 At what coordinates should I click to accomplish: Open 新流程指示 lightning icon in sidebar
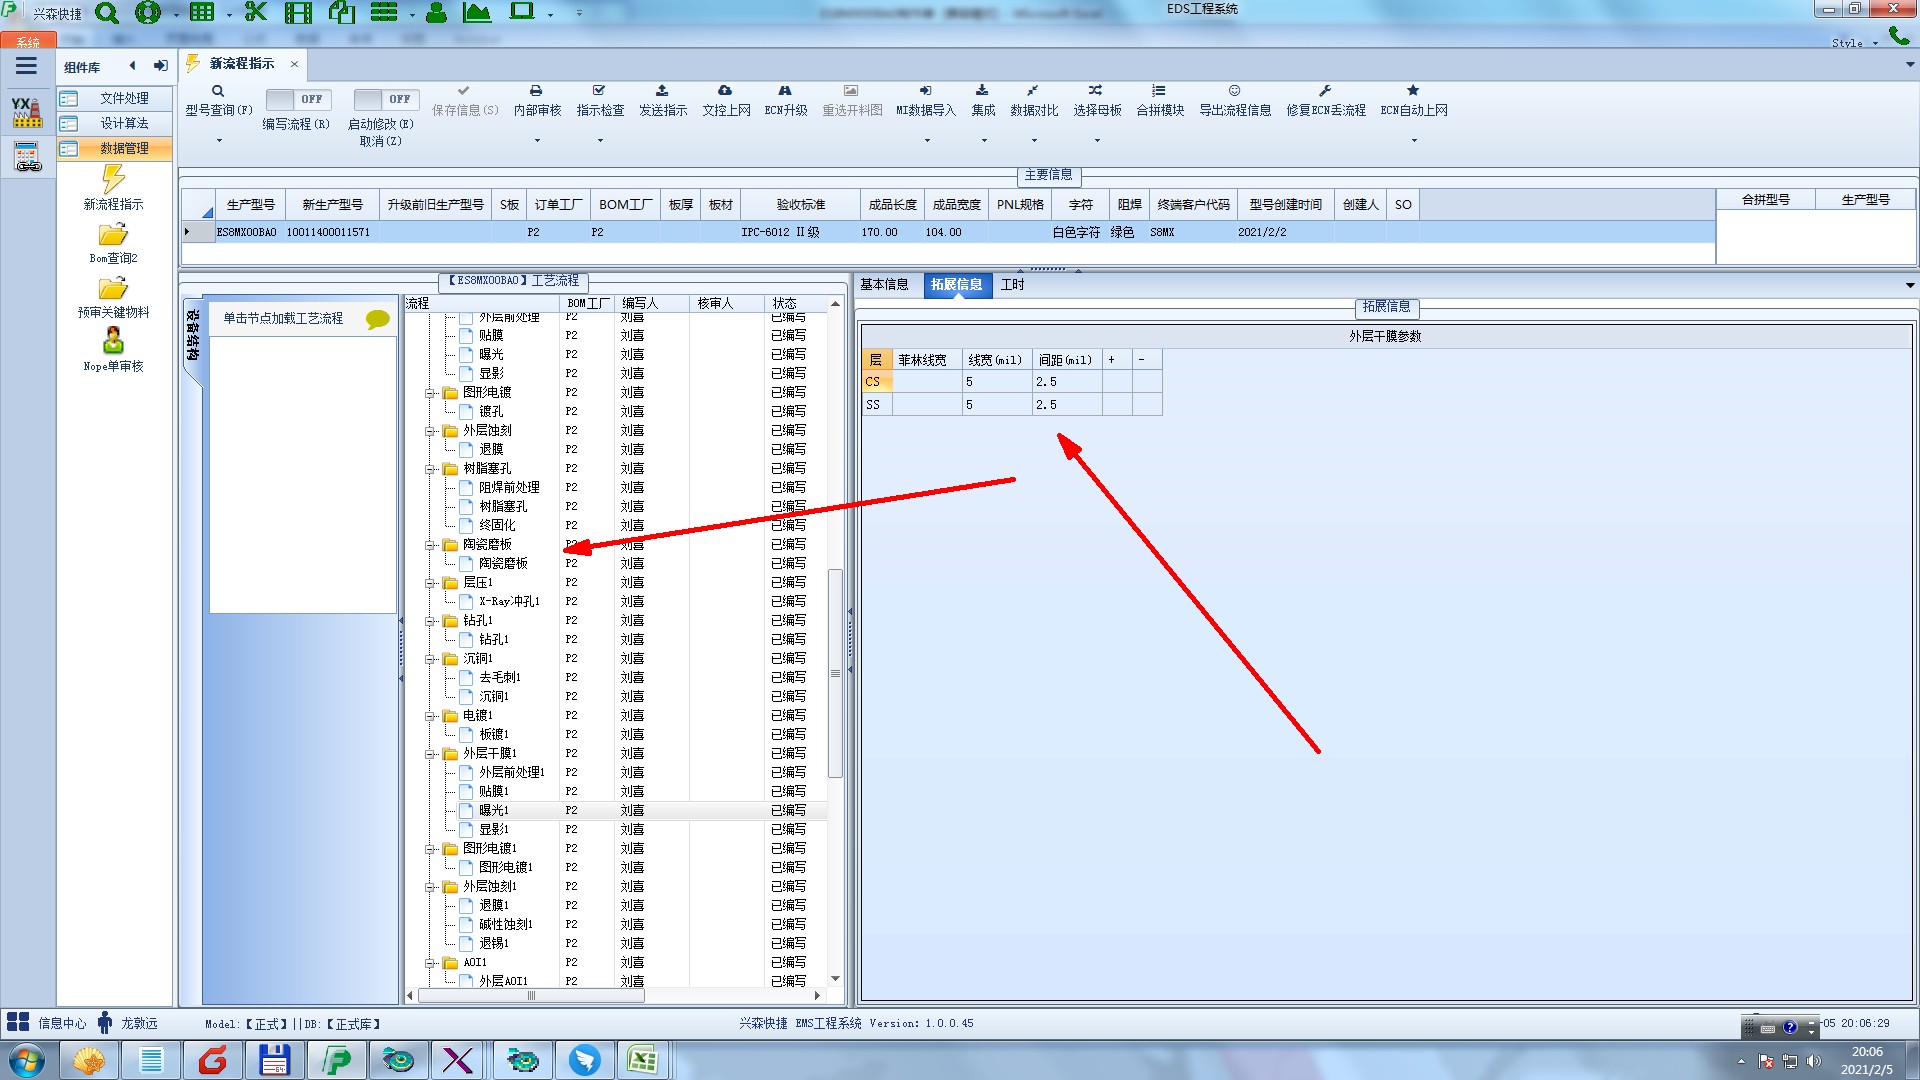113,180
